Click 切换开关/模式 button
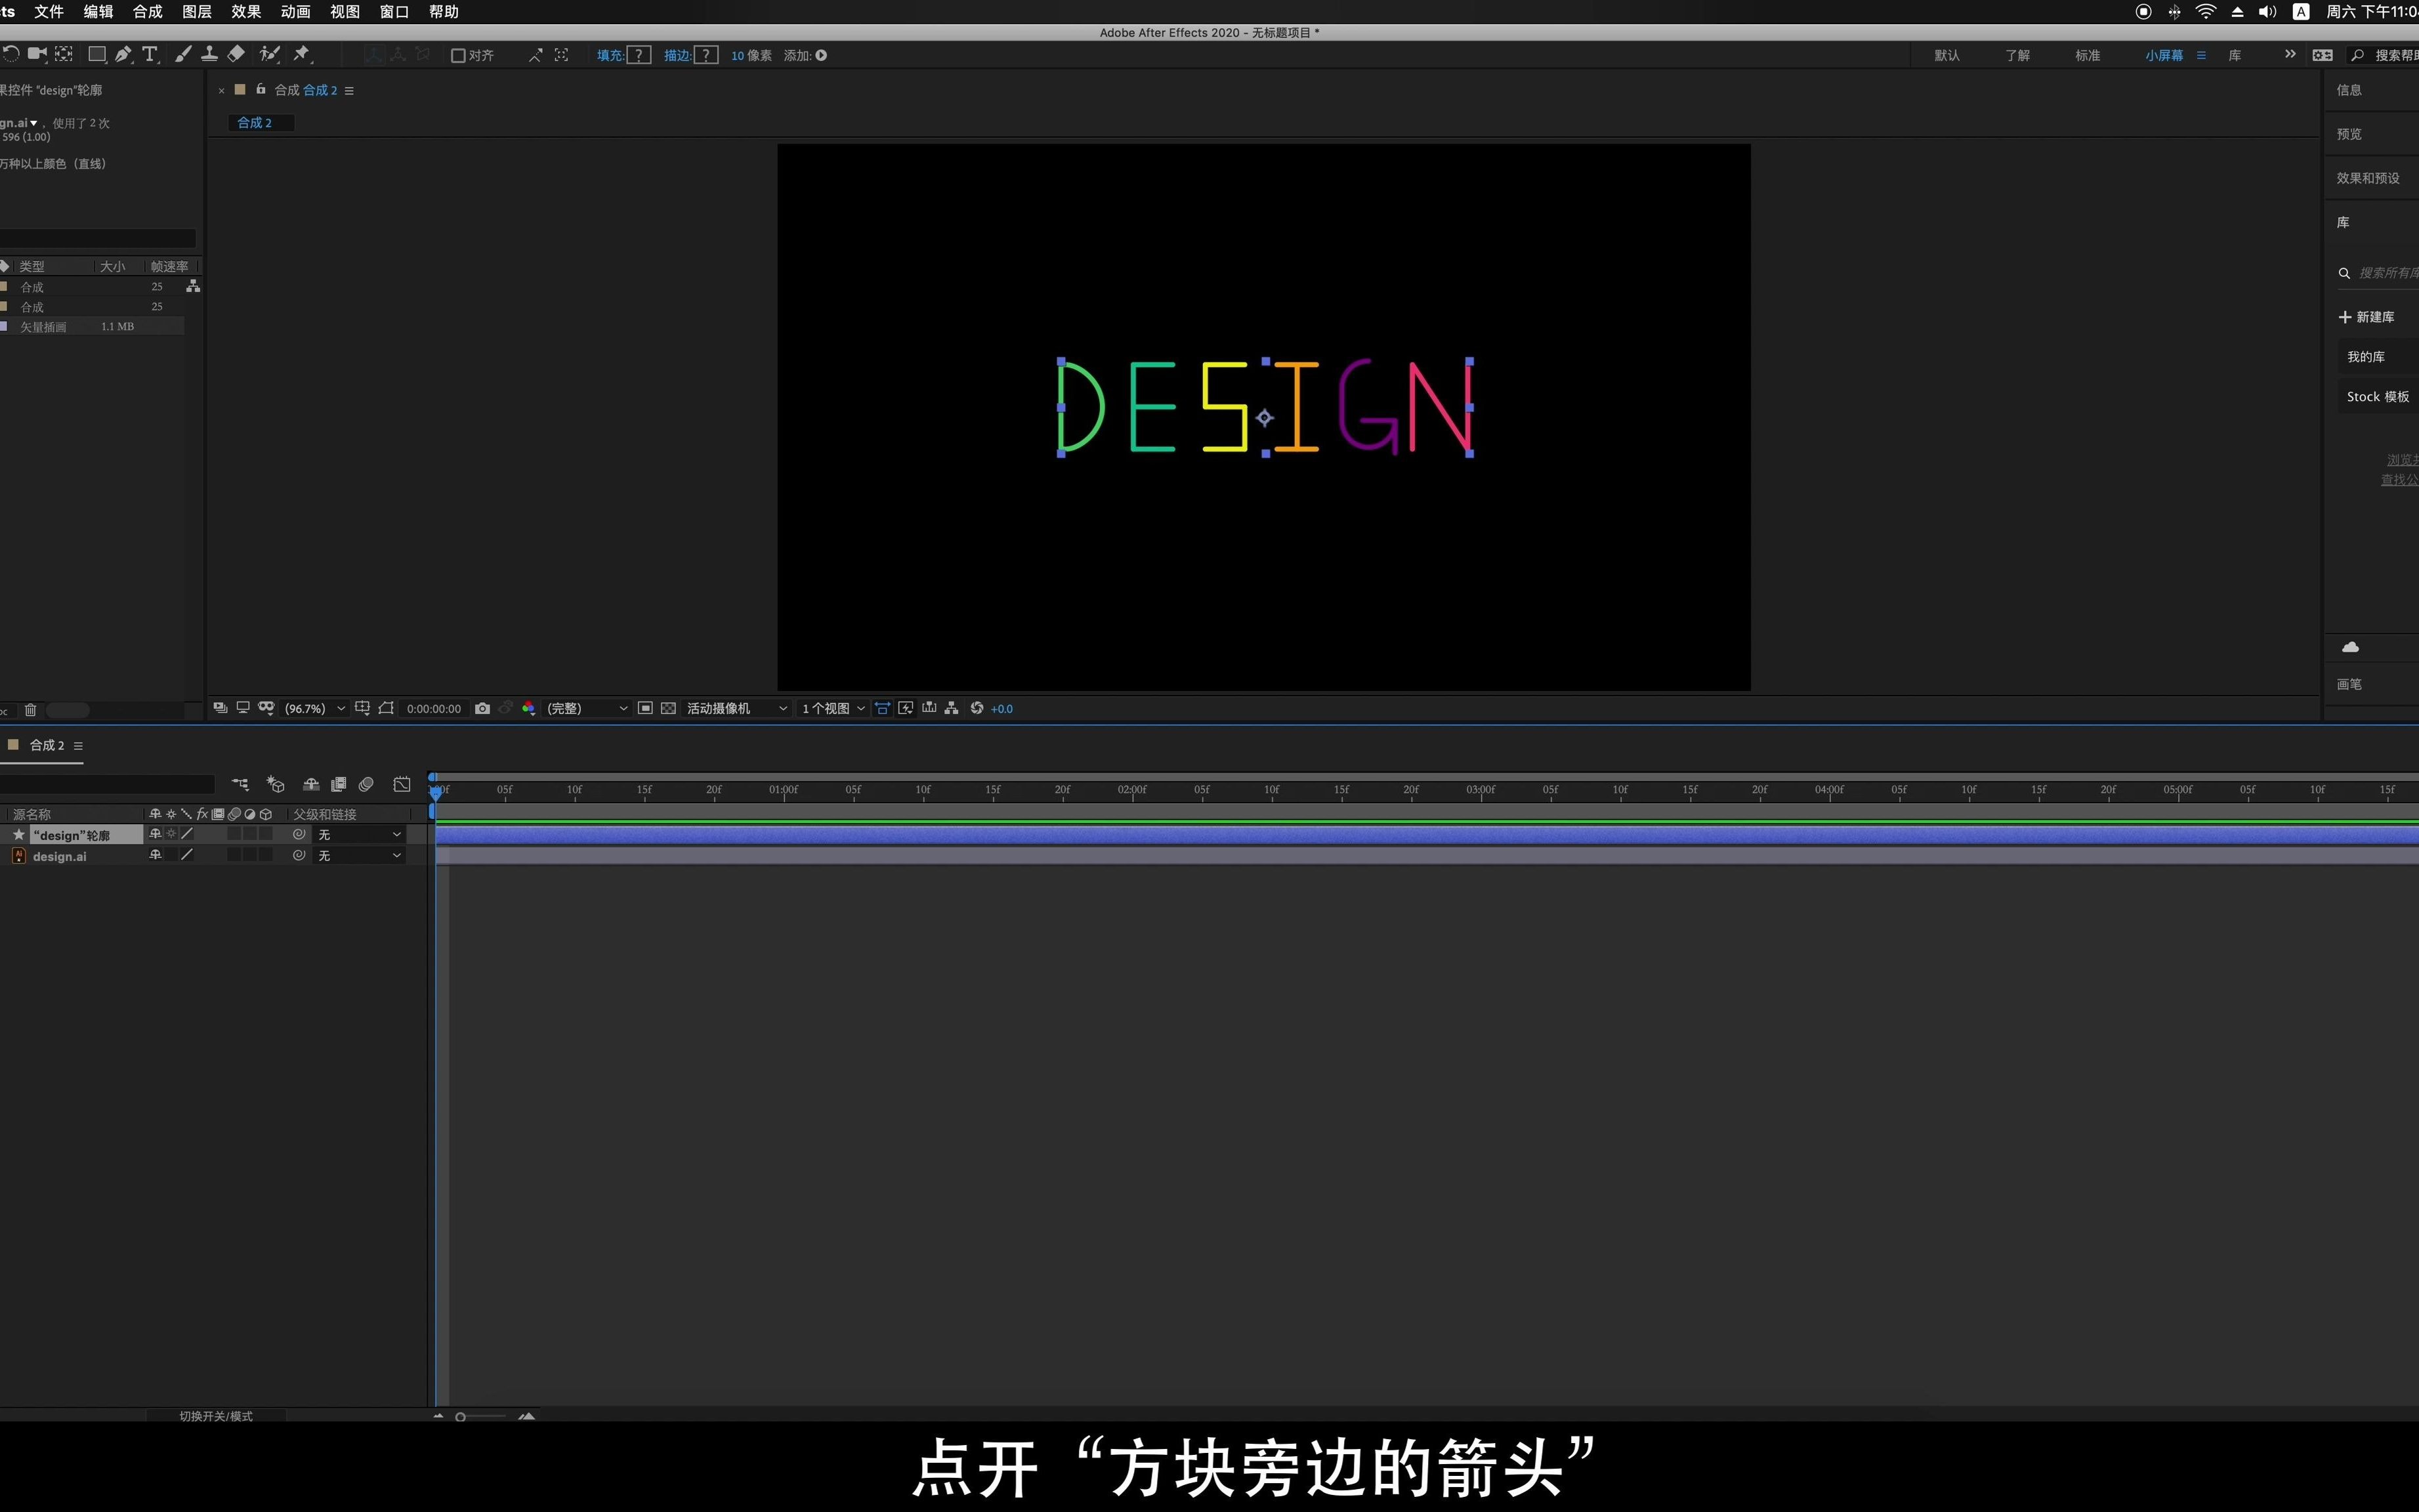This screenshot has width=2419, height=1512. click(216, 1416)
